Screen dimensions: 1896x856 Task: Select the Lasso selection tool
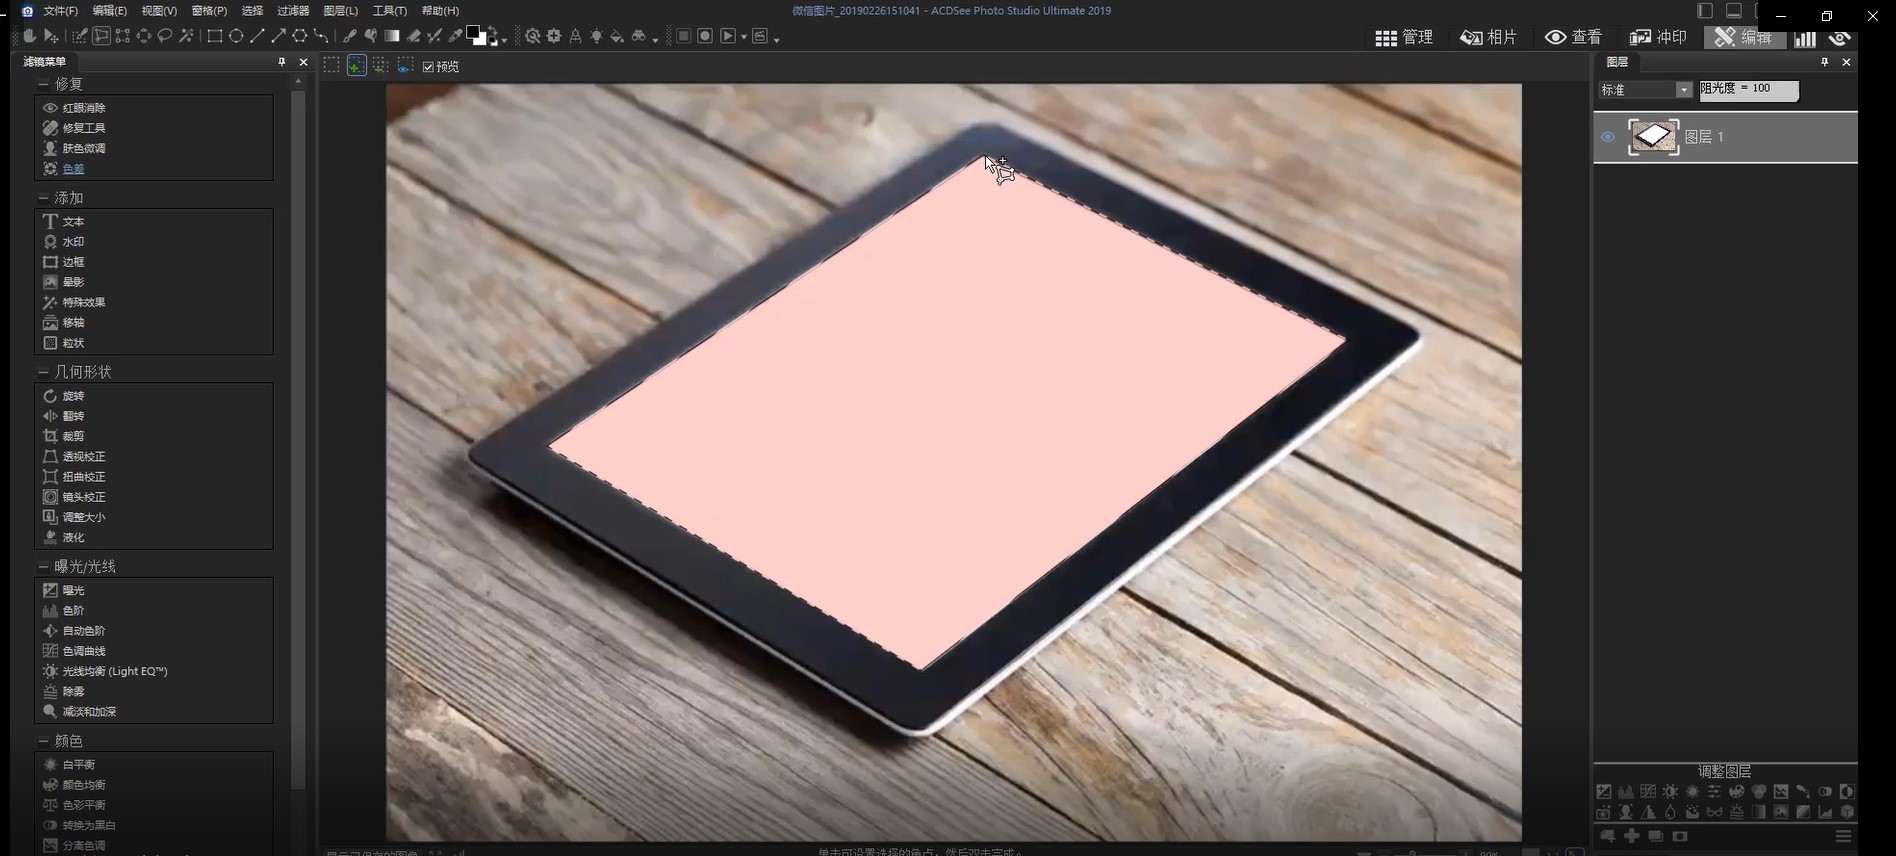pyautogui.click(x=165, y=36)
